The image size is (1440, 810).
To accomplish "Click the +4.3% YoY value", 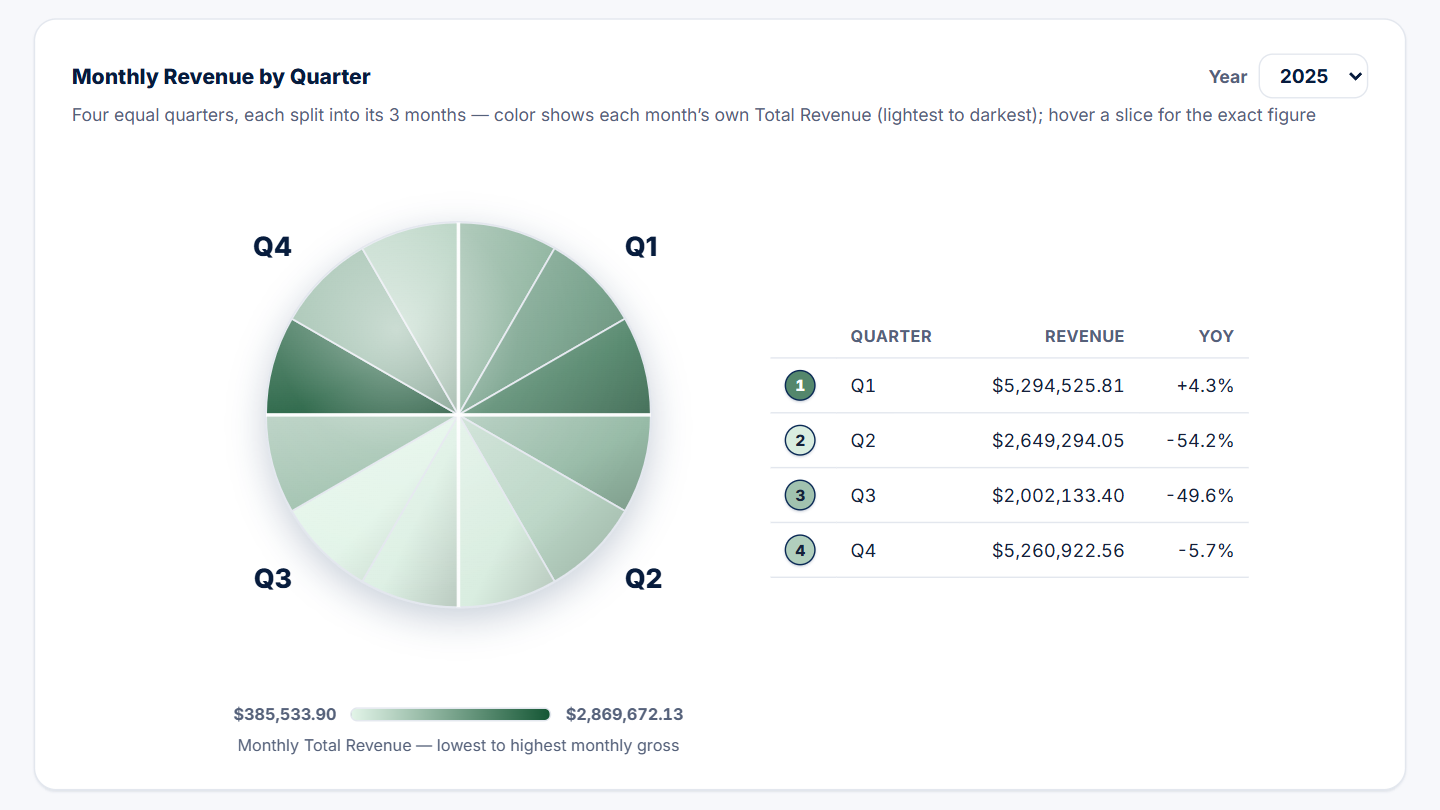I will click(1205, 385).
